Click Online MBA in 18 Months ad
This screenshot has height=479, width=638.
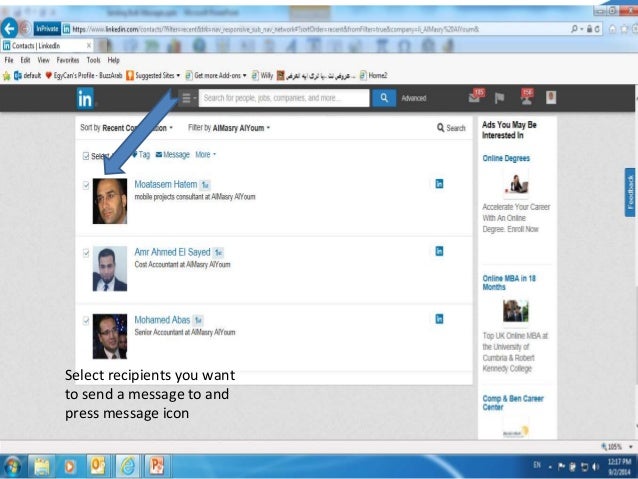[x=509, y=282]
